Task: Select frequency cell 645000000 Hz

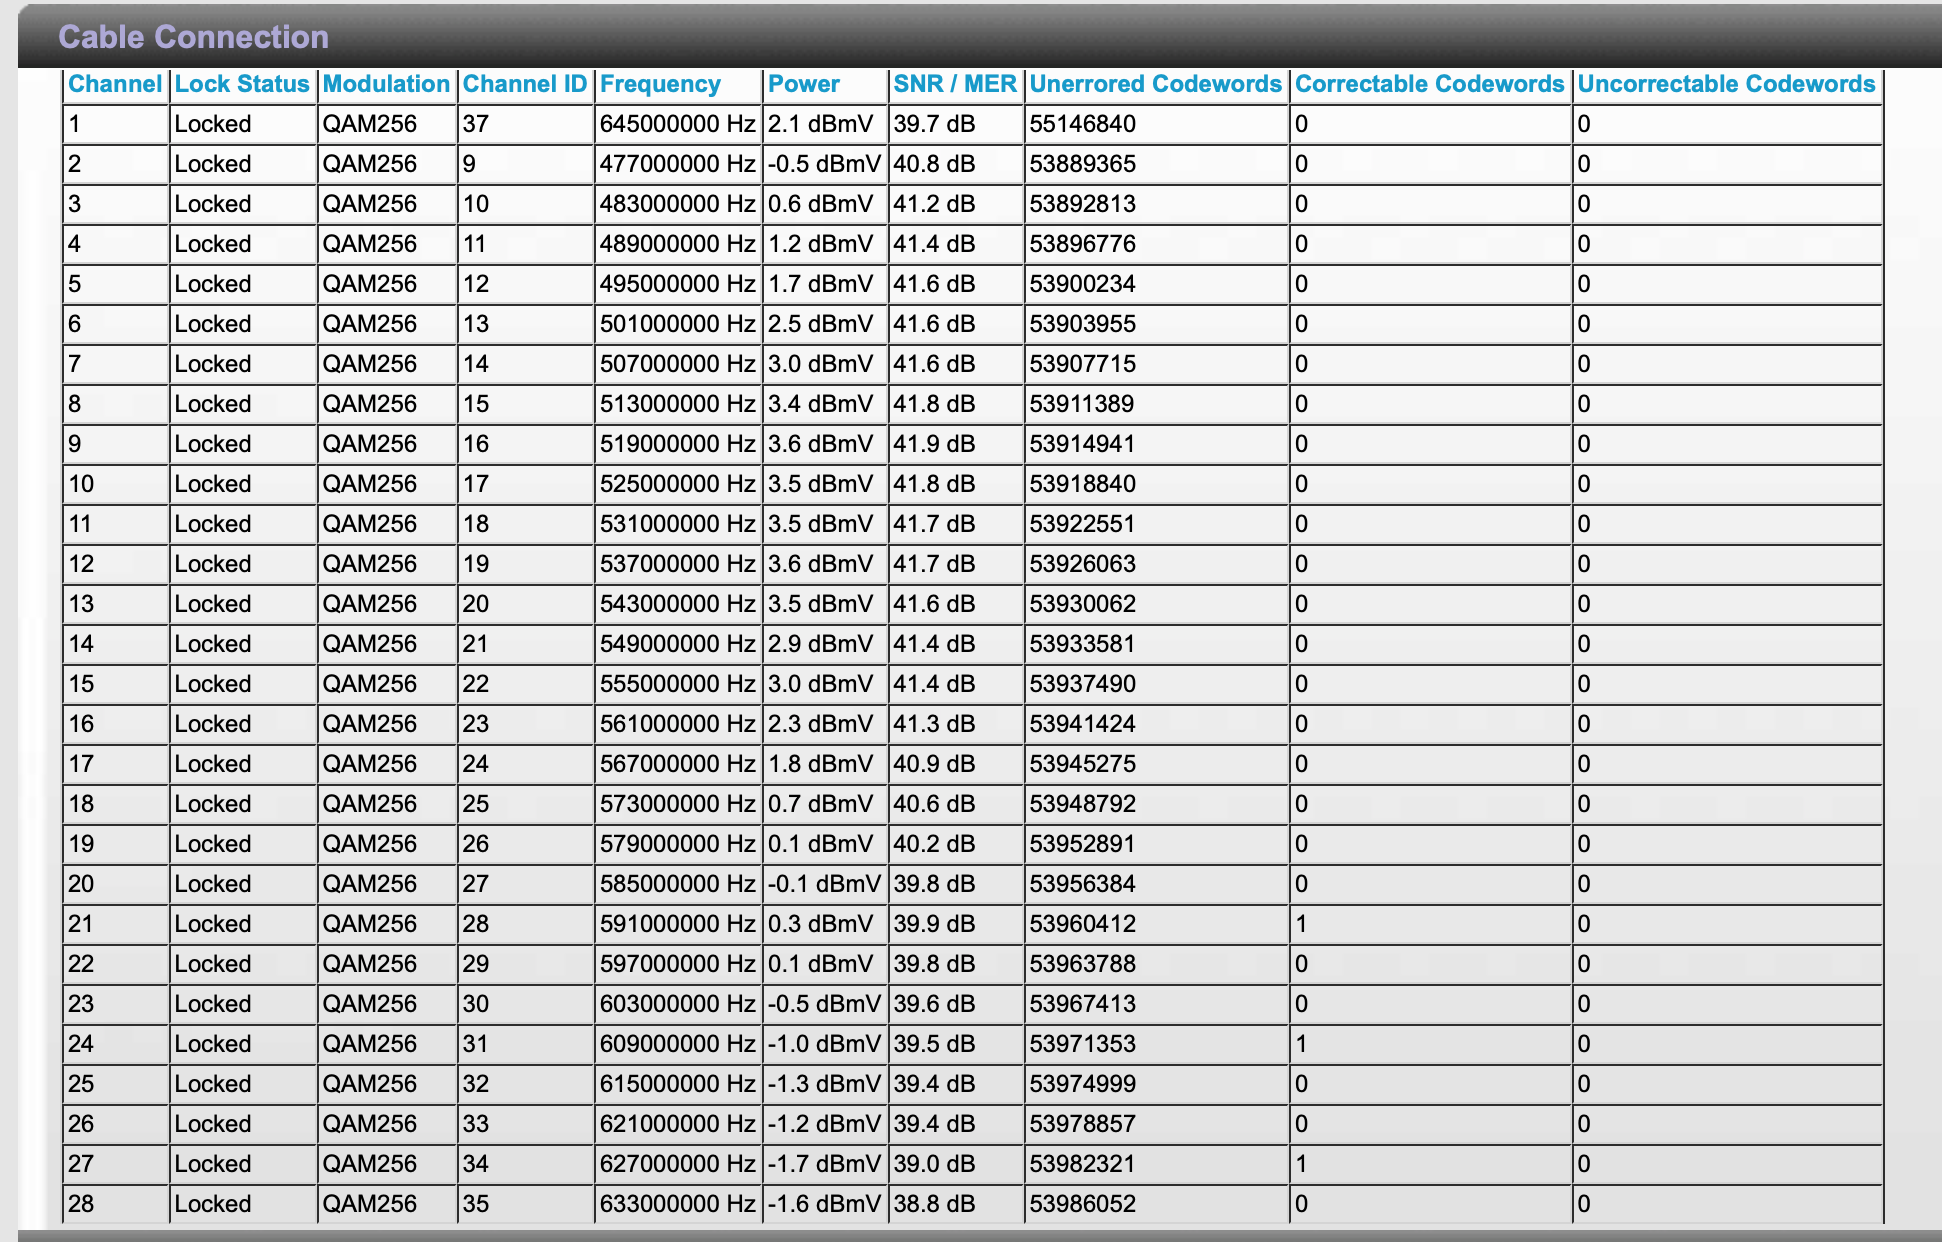Action: (x=677, y=124)
